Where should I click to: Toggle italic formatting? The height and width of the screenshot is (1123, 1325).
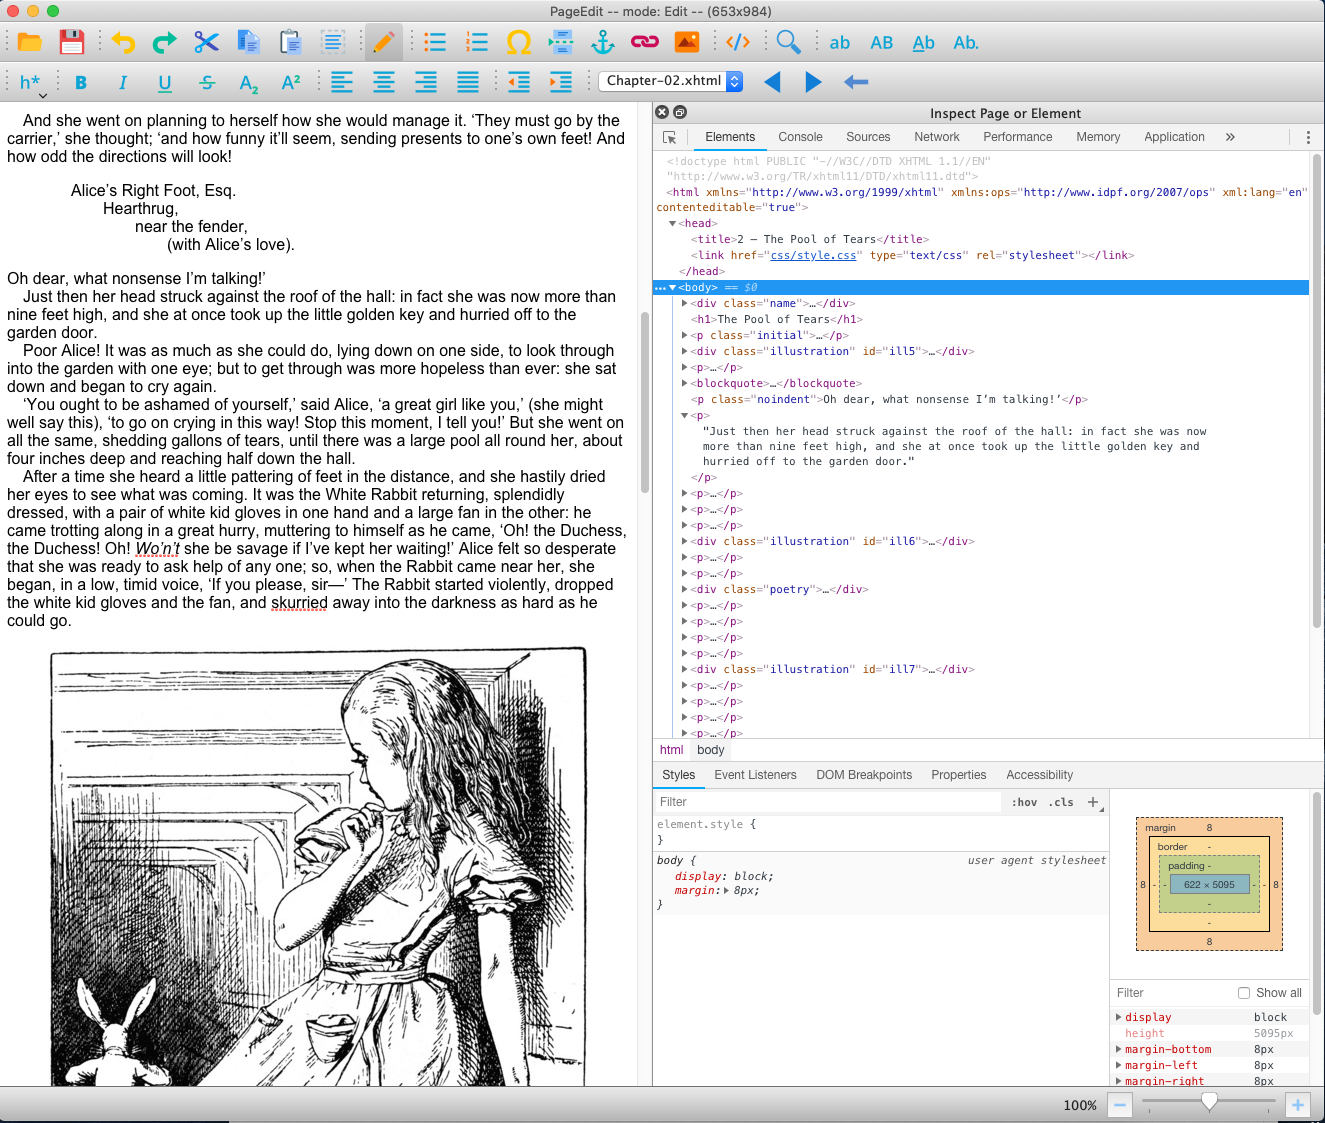(123, 83)
